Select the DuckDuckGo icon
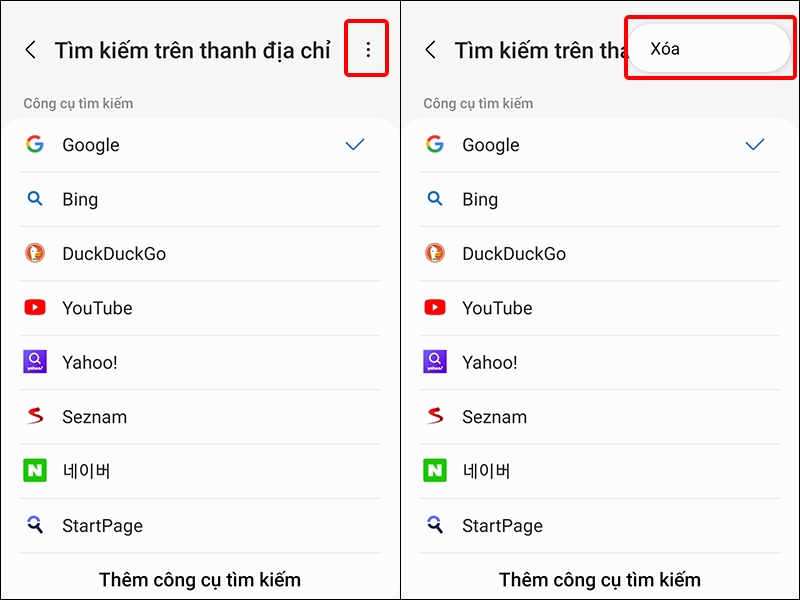The height and width of the screenshot is (600, 800). pyautogui.click(x=34, y=253)
